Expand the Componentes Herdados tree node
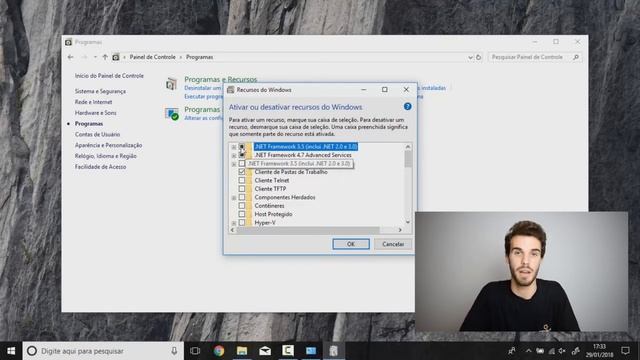This screenshot has height=360, width=640. (234, 198)
